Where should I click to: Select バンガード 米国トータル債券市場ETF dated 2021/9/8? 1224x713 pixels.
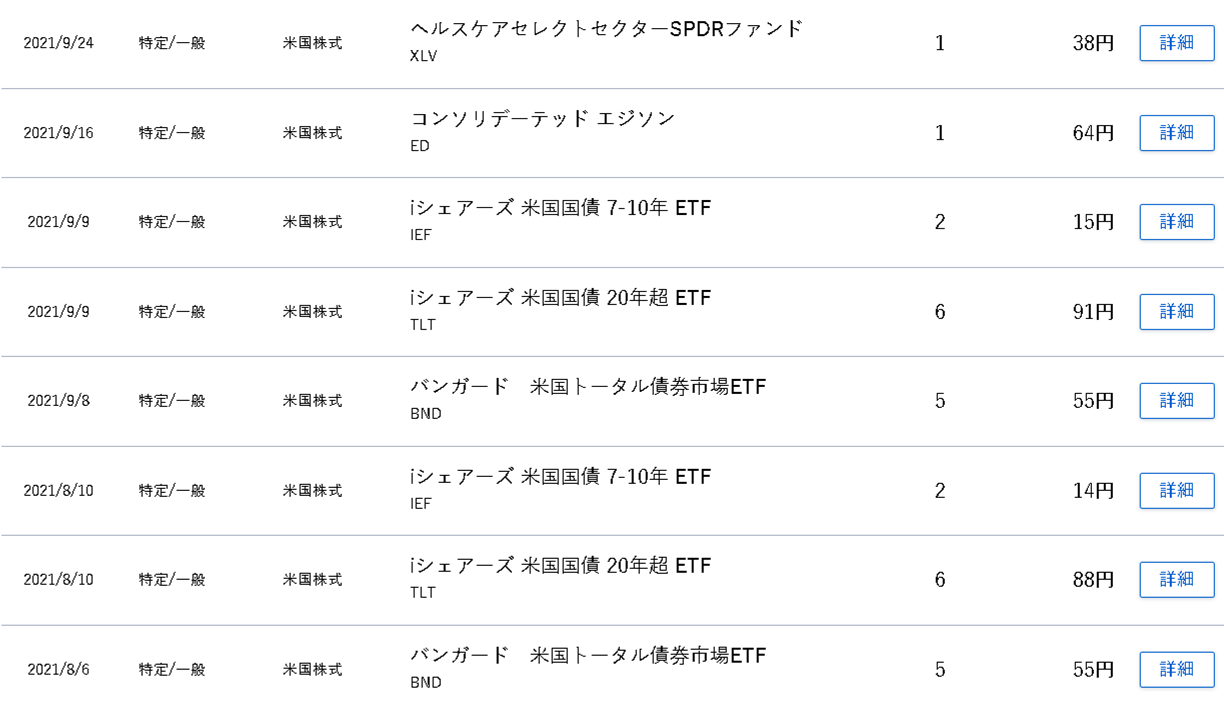coord(588,387)
